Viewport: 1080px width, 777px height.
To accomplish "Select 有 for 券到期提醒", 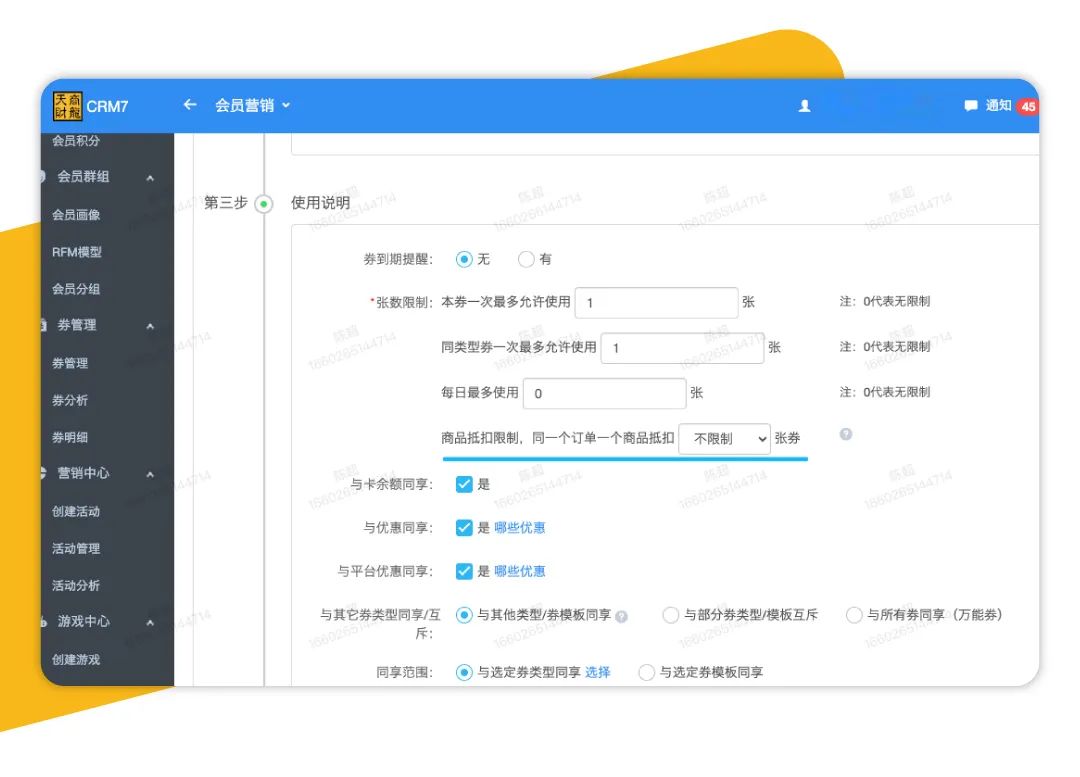I will pos(526,259).
